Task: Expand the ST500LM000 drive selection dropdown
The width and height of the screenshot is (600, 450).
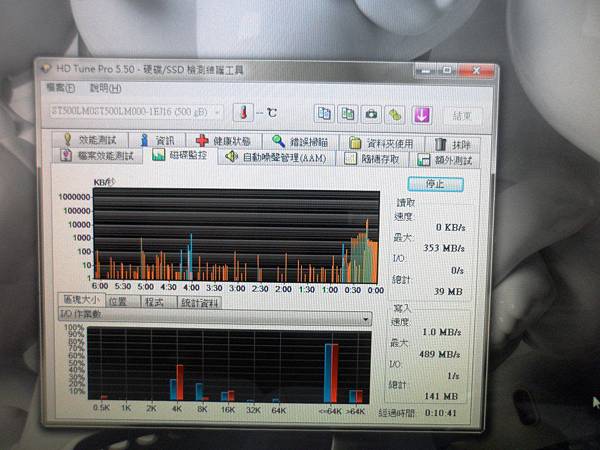Action: point(136,112)
